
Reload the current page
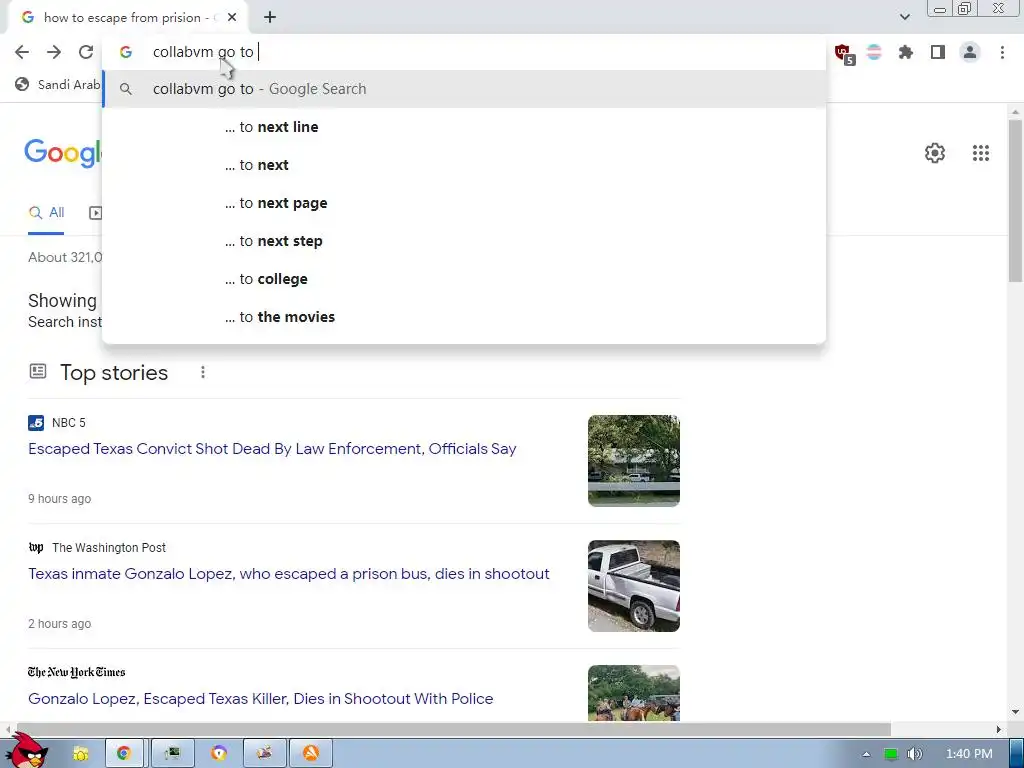86,52
